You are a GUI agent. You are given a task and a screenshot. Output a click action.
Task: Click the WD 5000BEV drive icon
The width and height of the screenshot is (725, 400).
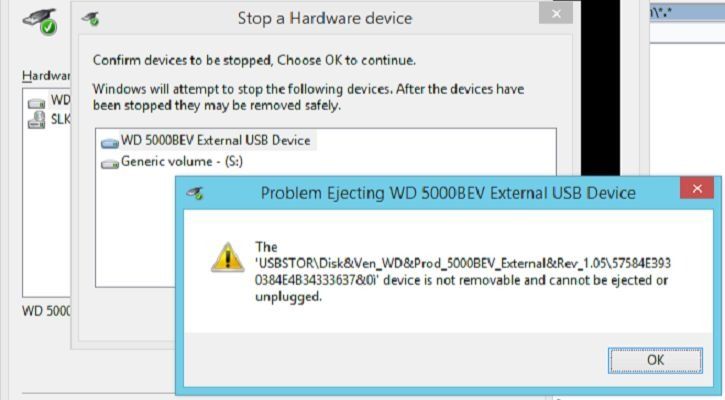pos(110,143)
